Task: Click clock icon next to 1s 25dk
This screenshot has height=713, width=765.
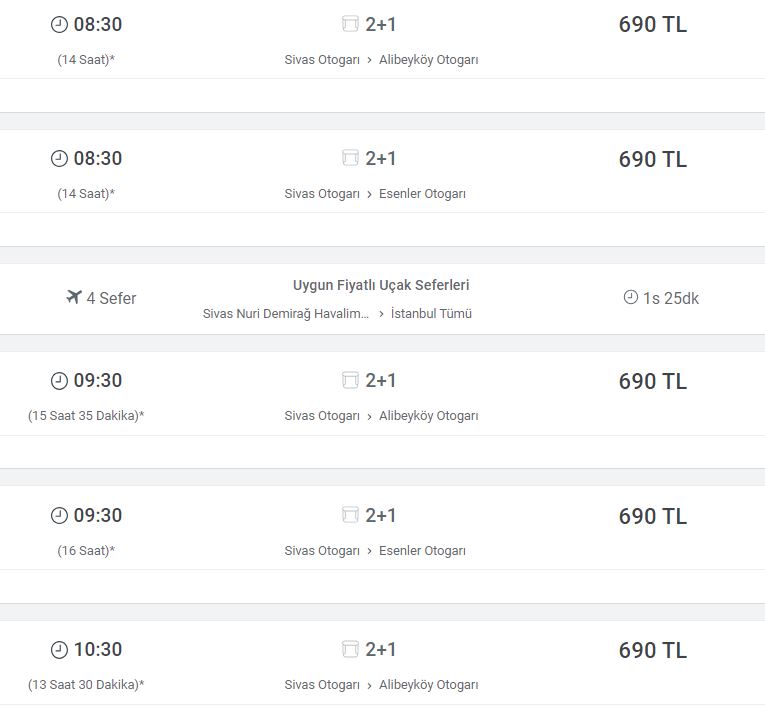Action: (x=630, y=297)
